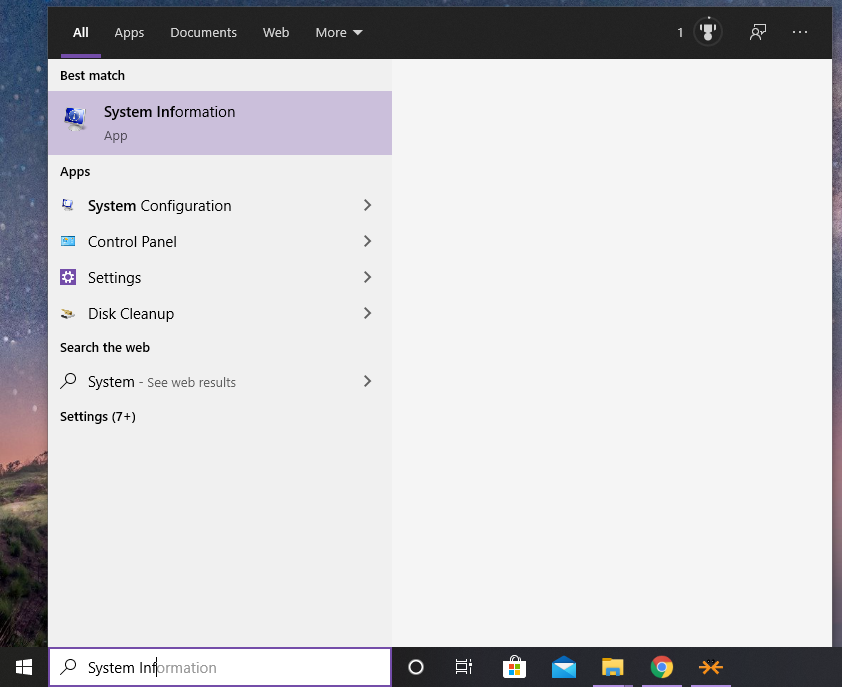842x687 pixels.
Task: Open File Explorer from the taskbar
Action: [612, 667]
